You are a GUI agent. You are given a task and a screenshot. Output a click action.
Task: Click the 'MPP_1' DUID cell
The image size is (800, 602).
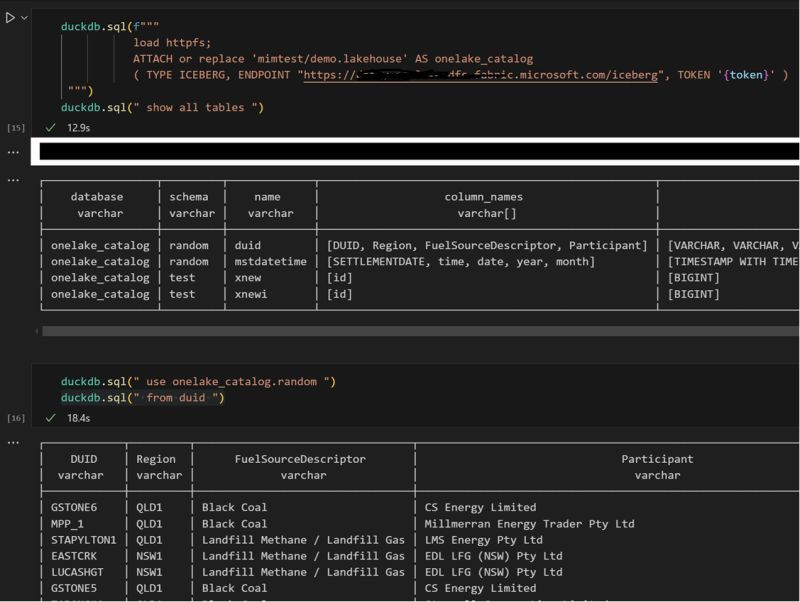click(x=67, y=524)
